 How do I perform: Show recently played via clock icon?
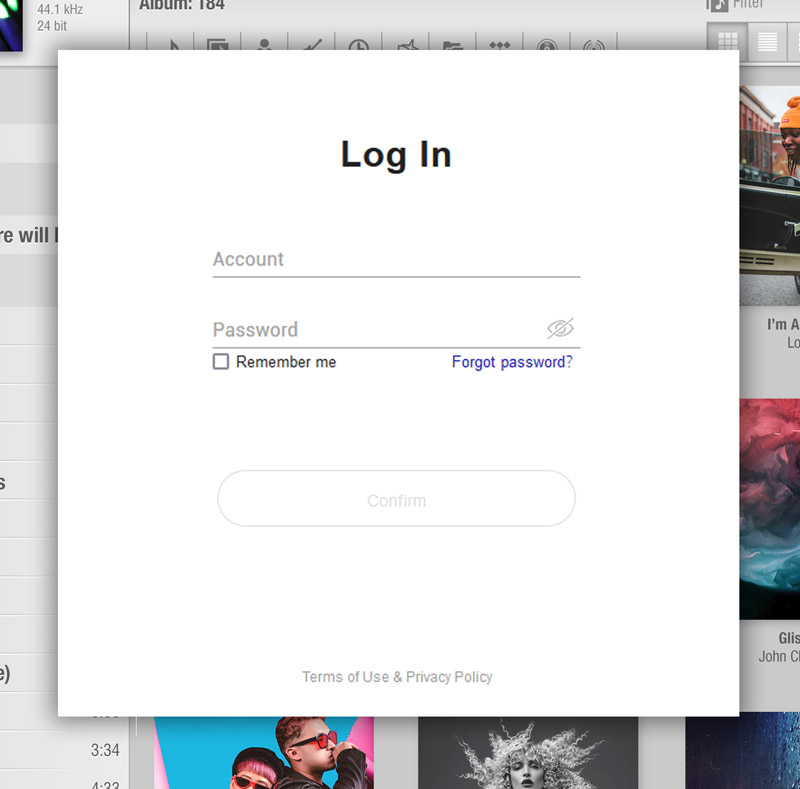pos(358,45)
